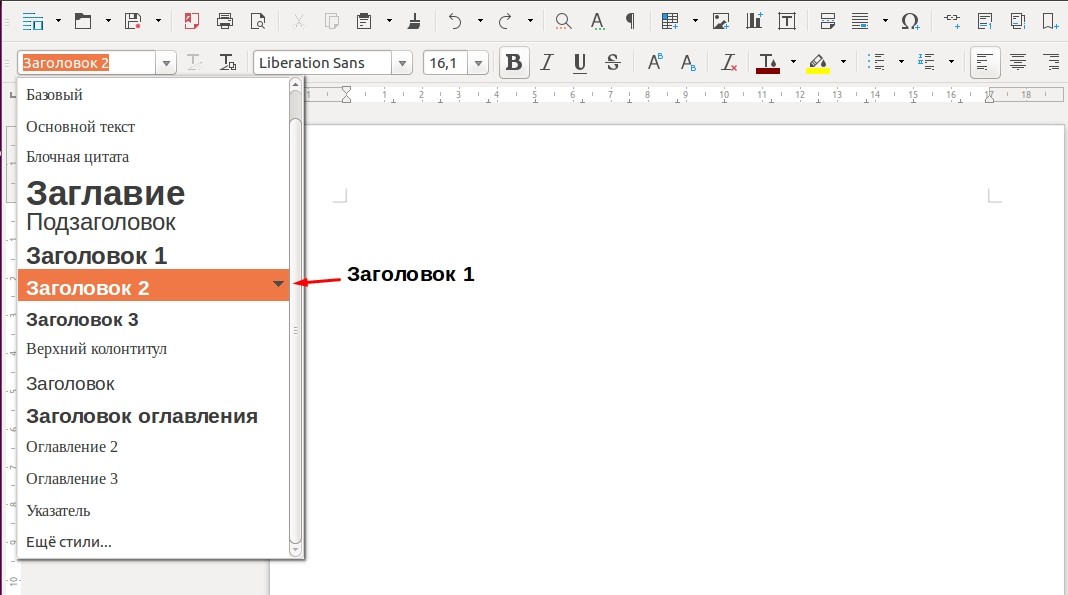Select the Заглавие style
The height and width of the screenshot is (595, 1068).
[153, 193]
